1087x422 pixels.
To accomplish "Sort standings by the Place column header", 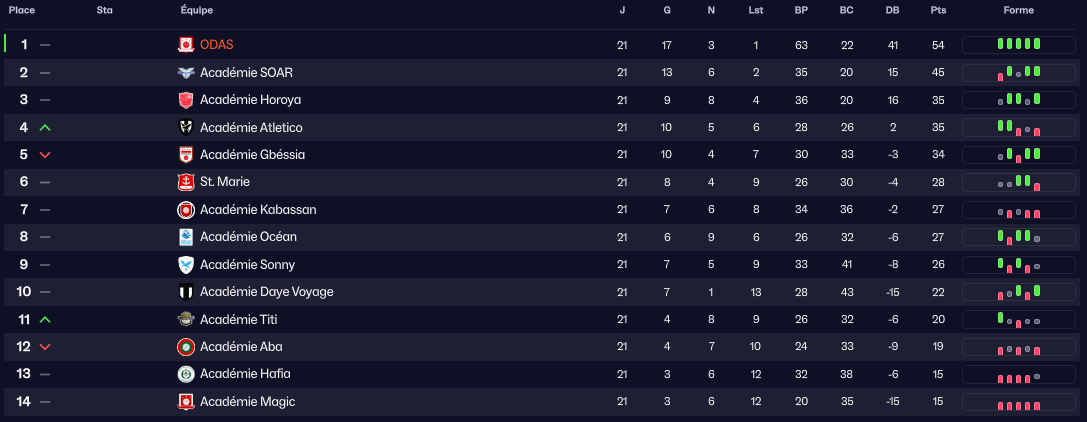I will click(x=22, y=11).
